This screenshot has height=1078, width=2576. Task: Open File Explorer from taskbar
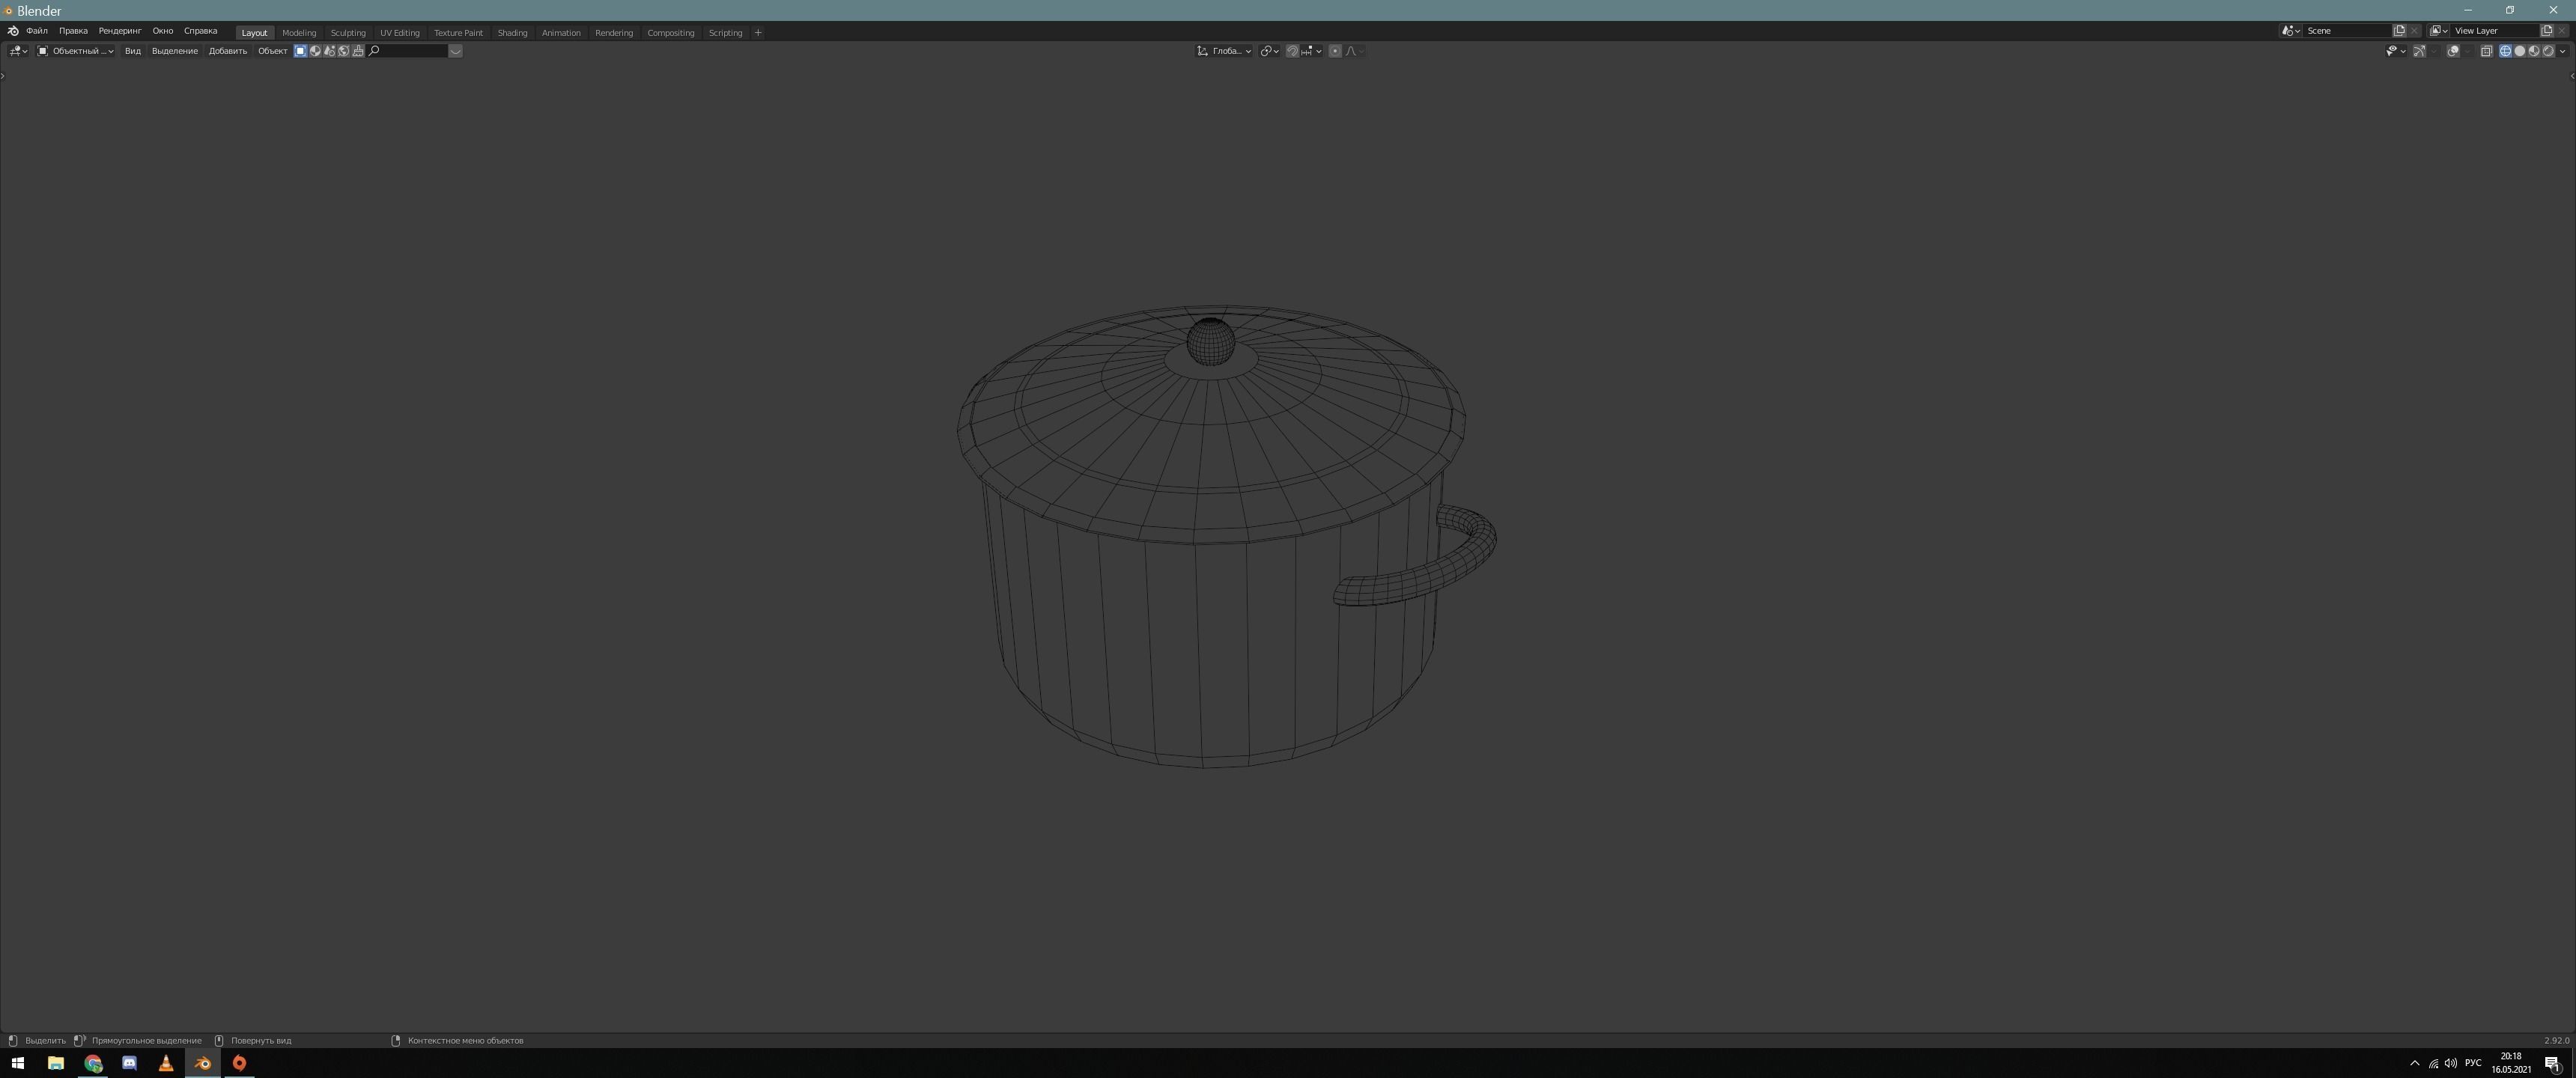(x=56, y=1063)
